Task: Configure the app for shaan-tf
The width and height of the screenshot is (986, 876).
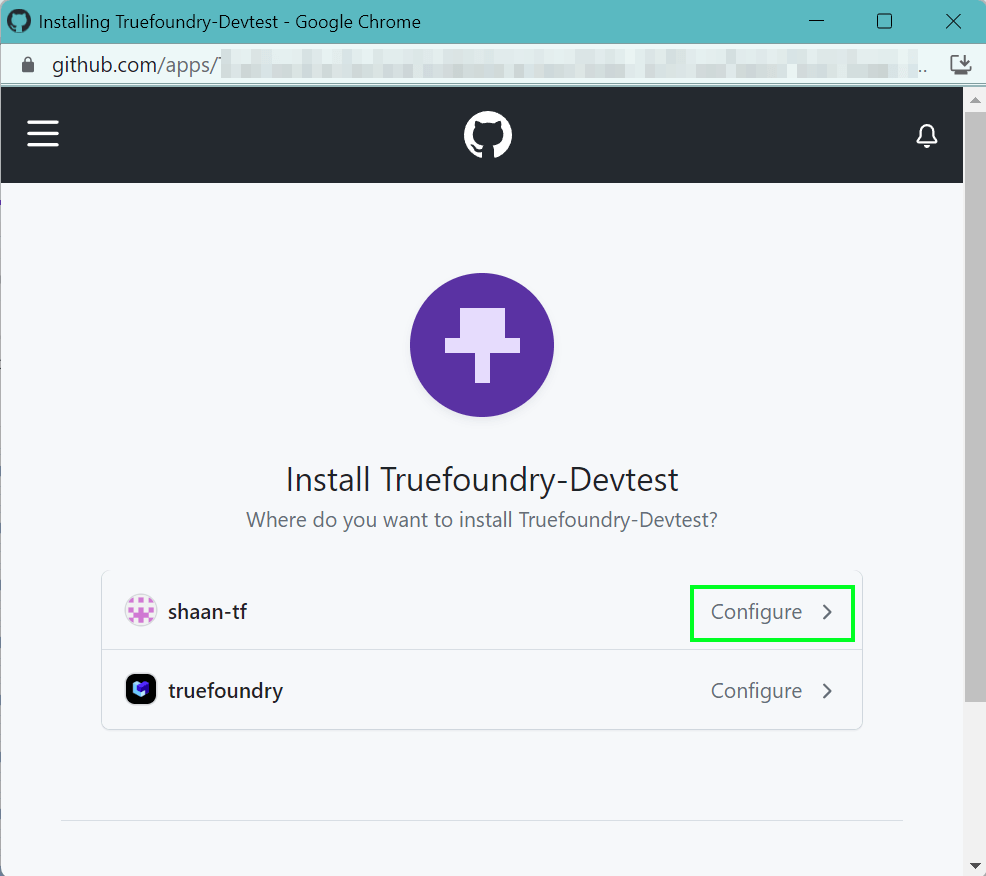Action: pos(772,613)
